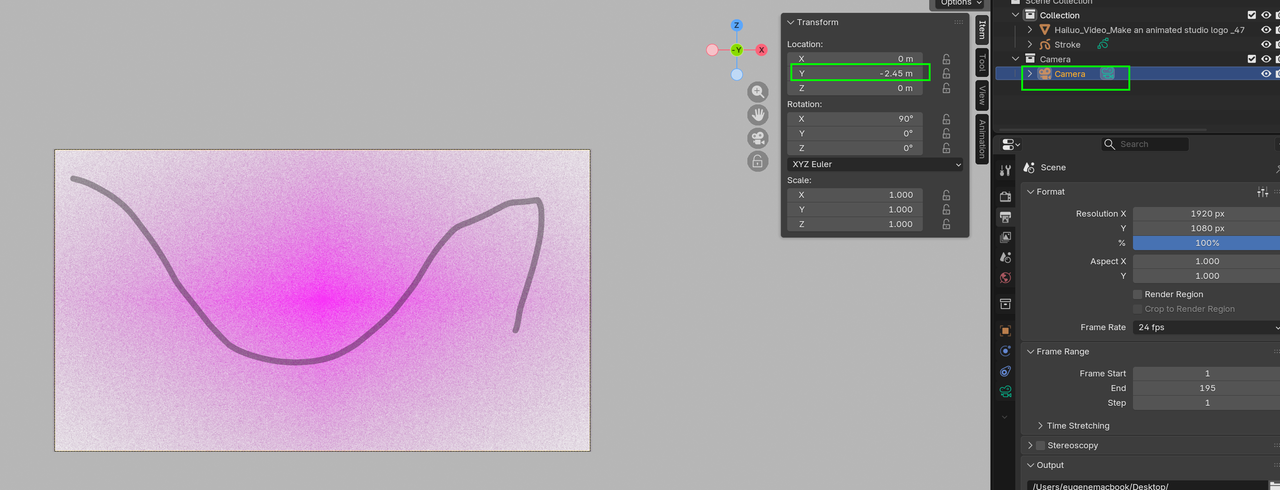The image size is (1280, 490).
Task: Switch to the Tool sidebar tab
Action: click(982, 61)
